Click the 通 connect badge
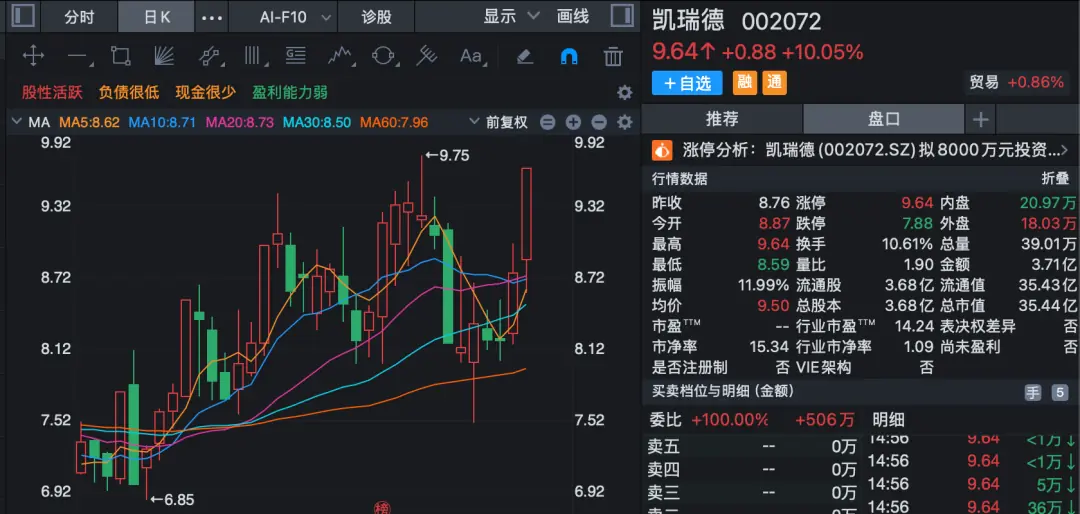1080x514 pixels. [774, 83]
